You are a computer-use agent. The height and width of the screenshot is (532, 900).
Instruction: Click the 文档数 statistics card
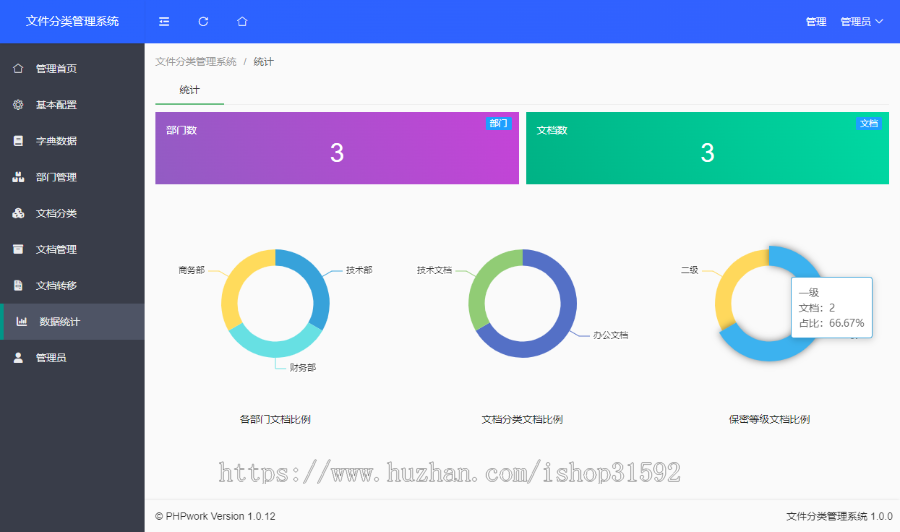[x=707, y=148]
